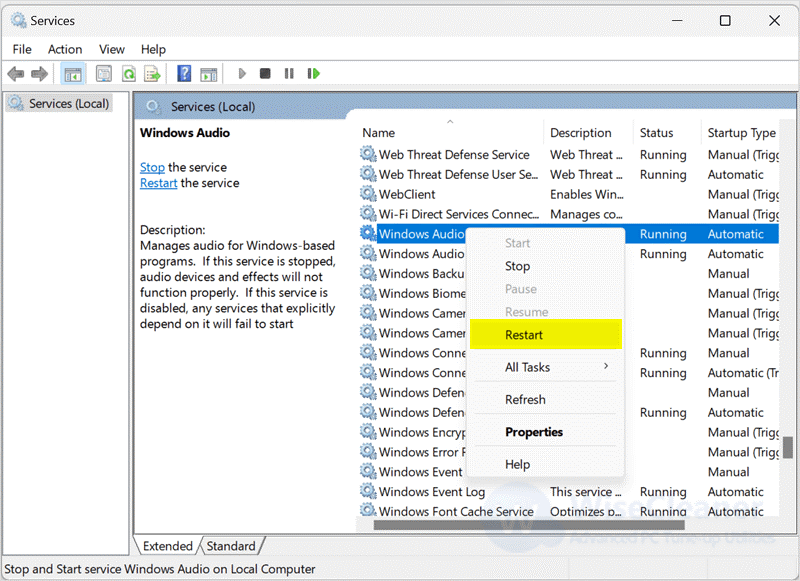Click gear icon of Windows Font Cache Service
This screenshot has height=581, width=800.
click(368, 510)
